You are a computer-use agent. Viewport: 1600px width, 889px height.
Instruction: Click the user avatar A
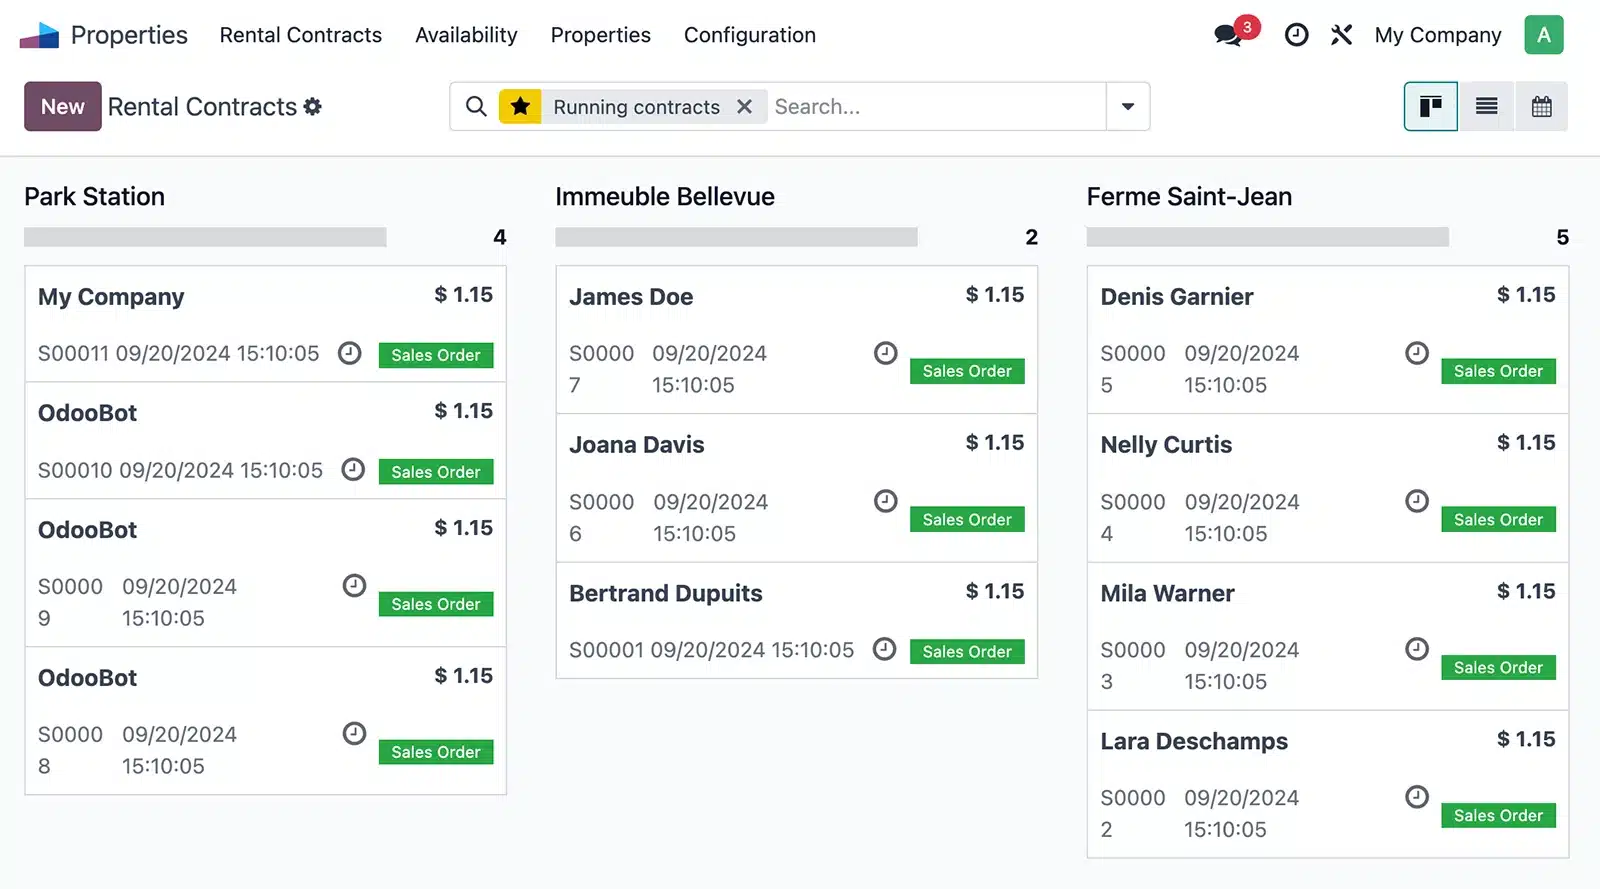[x=1543, y=35]
